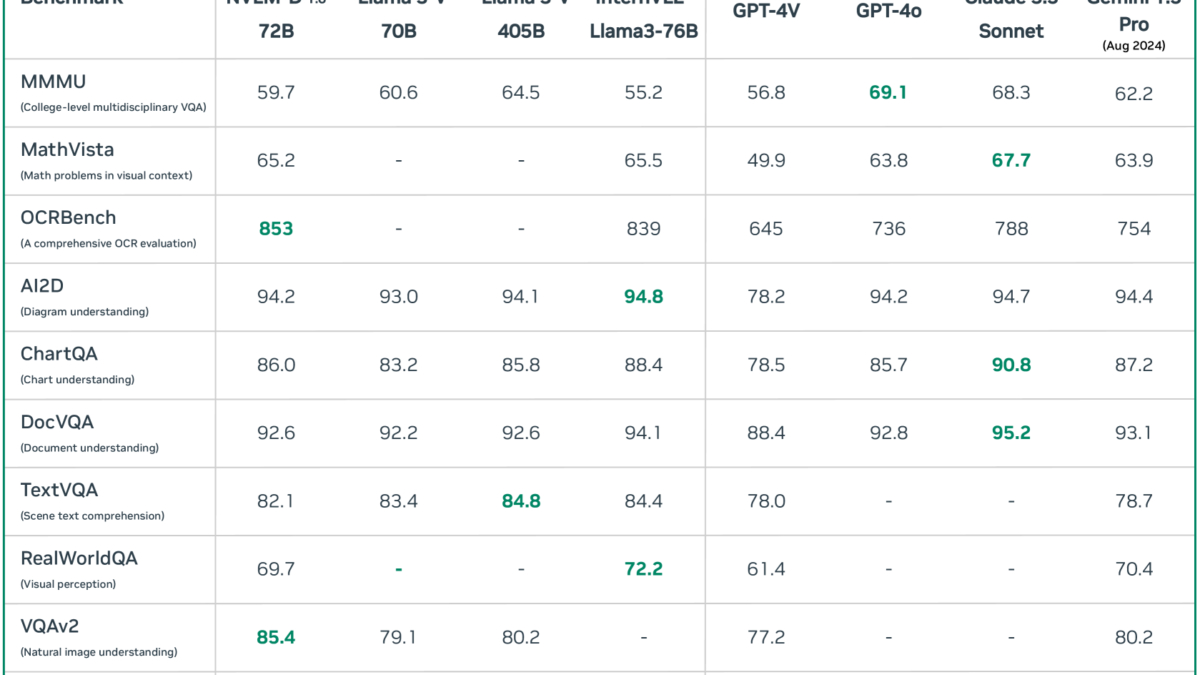Screen dimensions: 1200x675
Task: Click the highlighted 84.8 TextVQA score
Action: (521, 501)
